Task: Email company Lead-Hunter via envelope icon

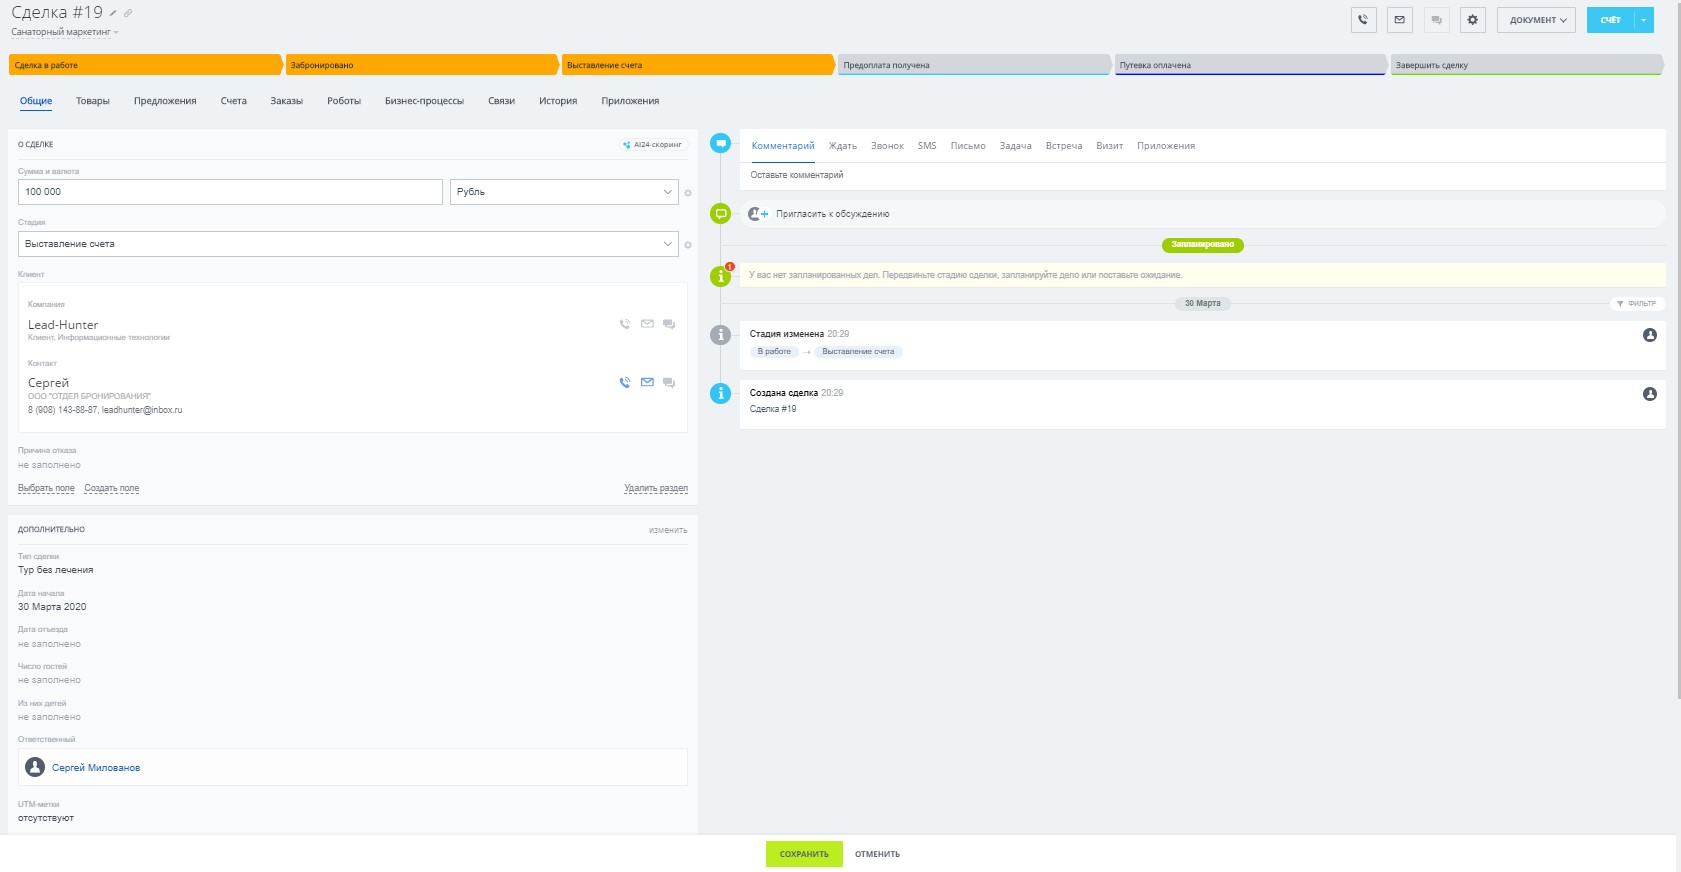Action: 647,324
